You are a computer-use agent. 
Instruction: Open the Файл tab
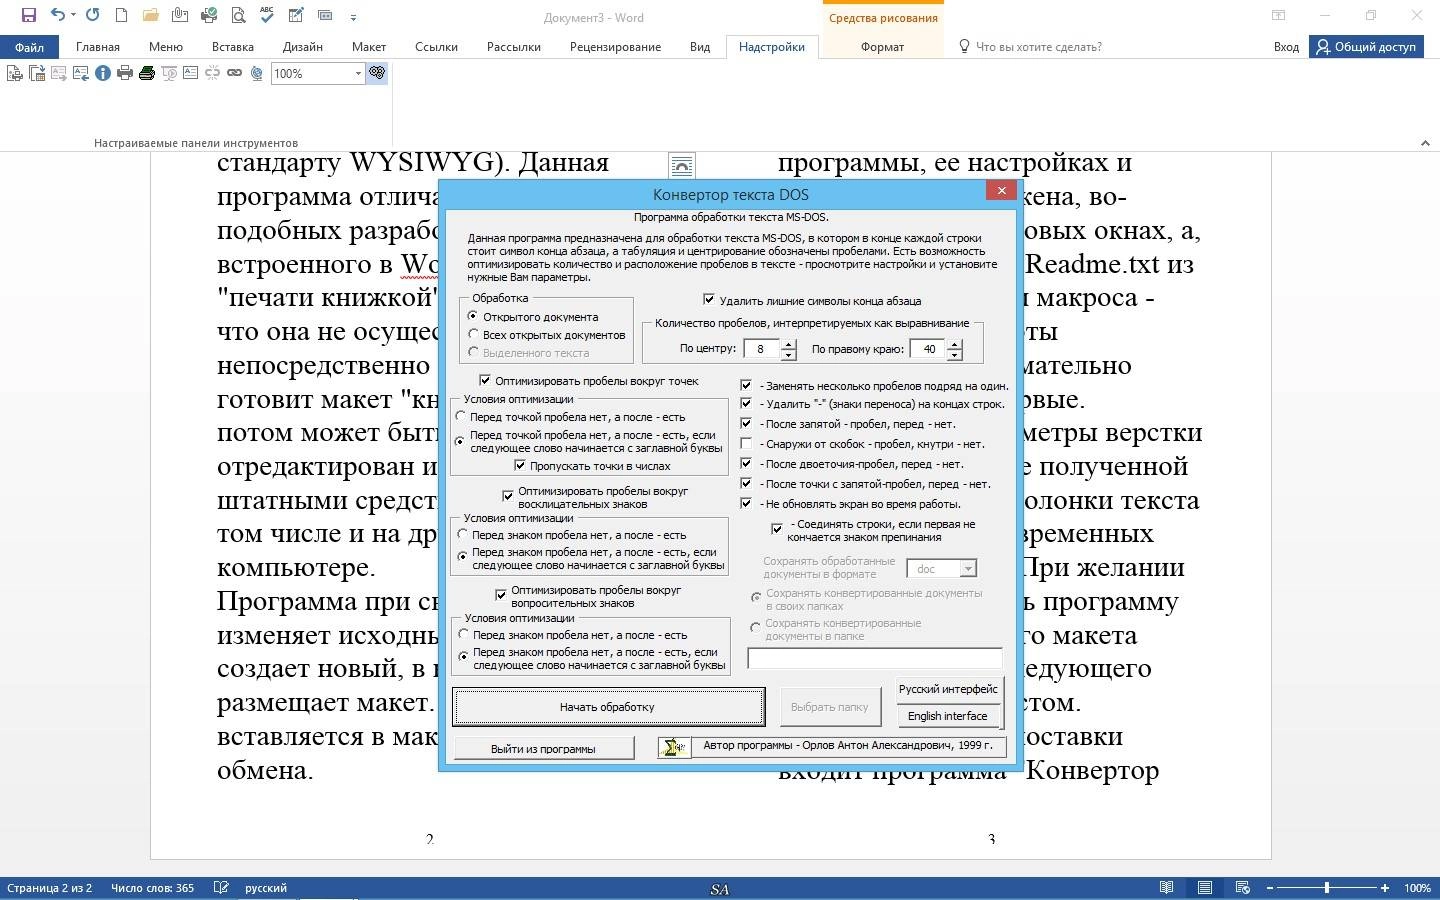[29, 46]
